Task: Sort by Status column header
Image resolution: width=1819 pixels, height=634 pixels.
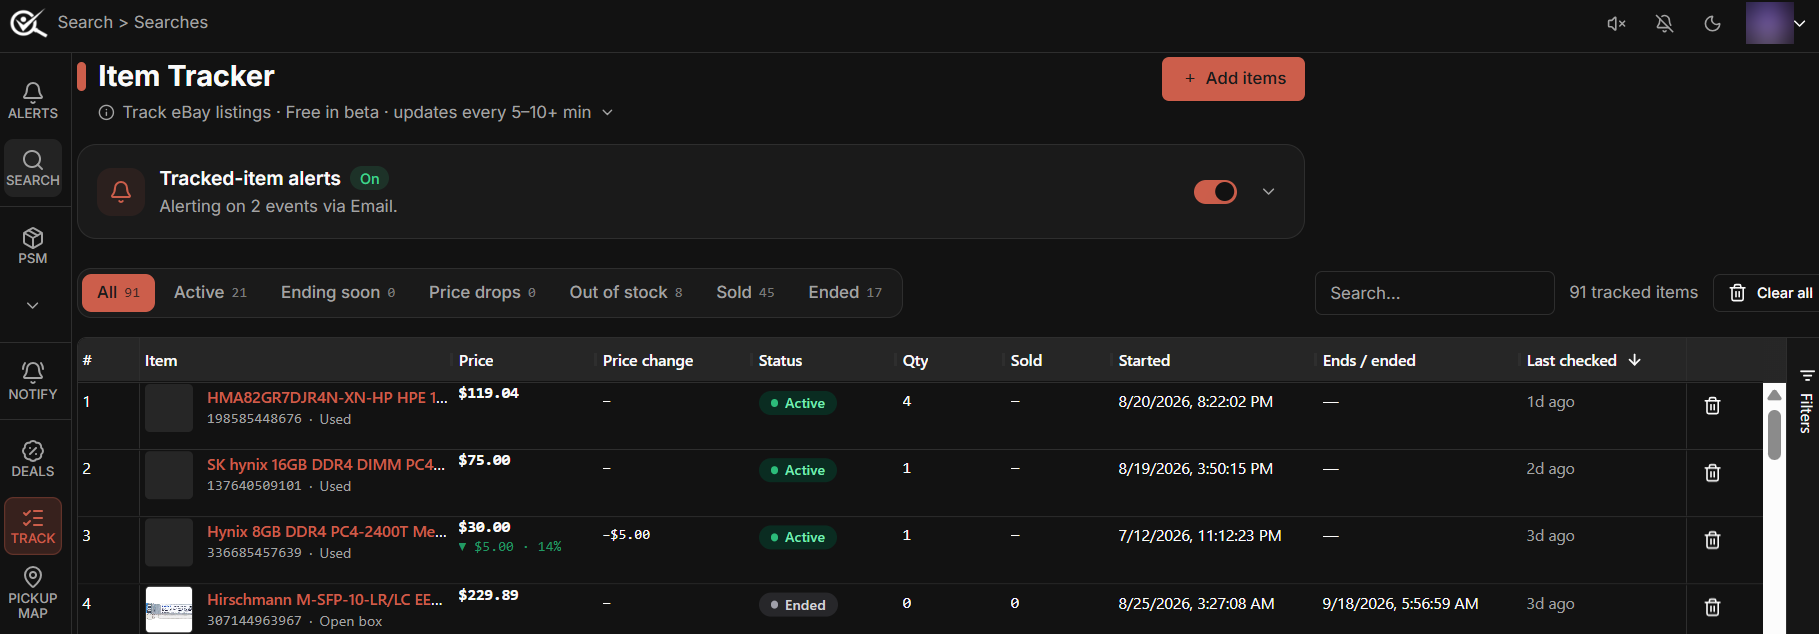Action: 780,361
